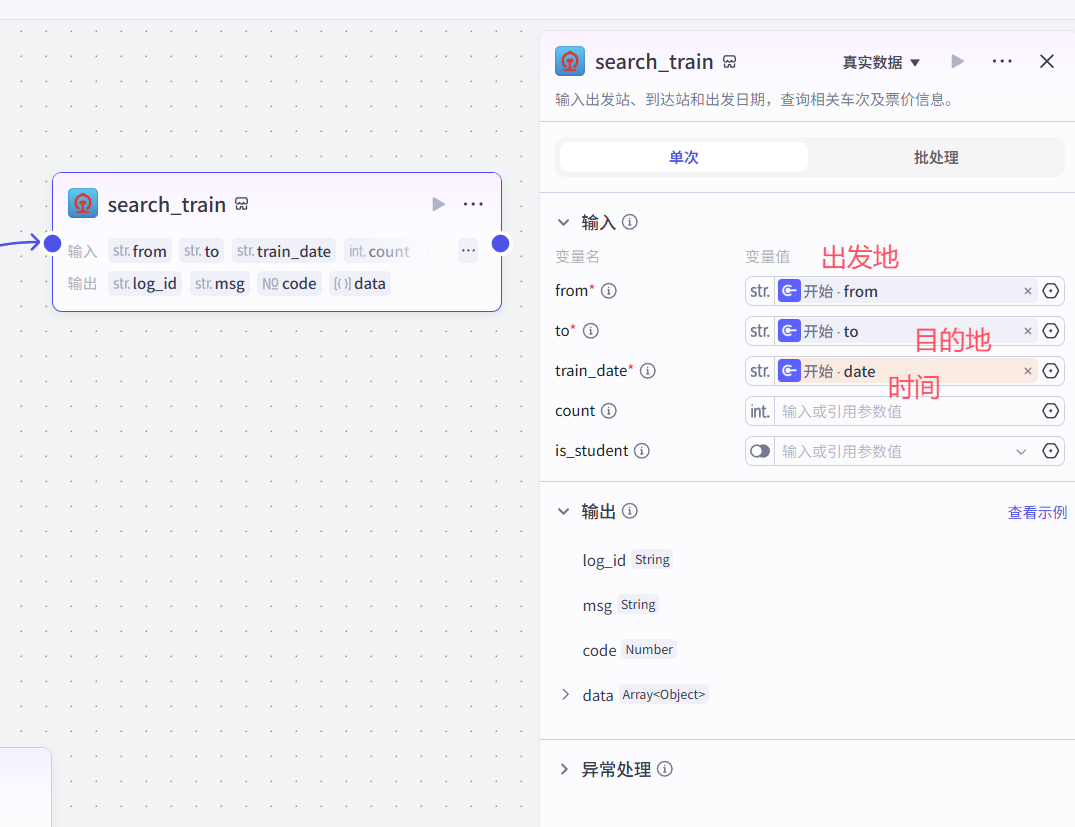Expand the data Array<Object> output
The image size is (1075, 827).
click(565, 695)
